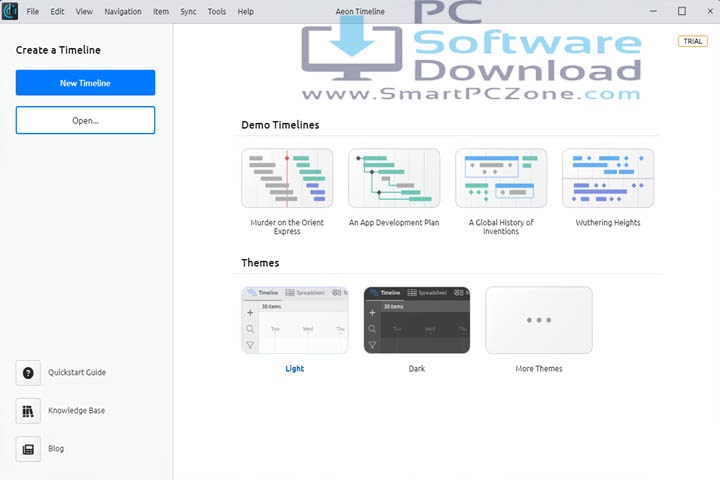Viewport: 720px width, 480px height.
Task: Click the Aeon Timeline app logo icon
Action: coord(10,11)
